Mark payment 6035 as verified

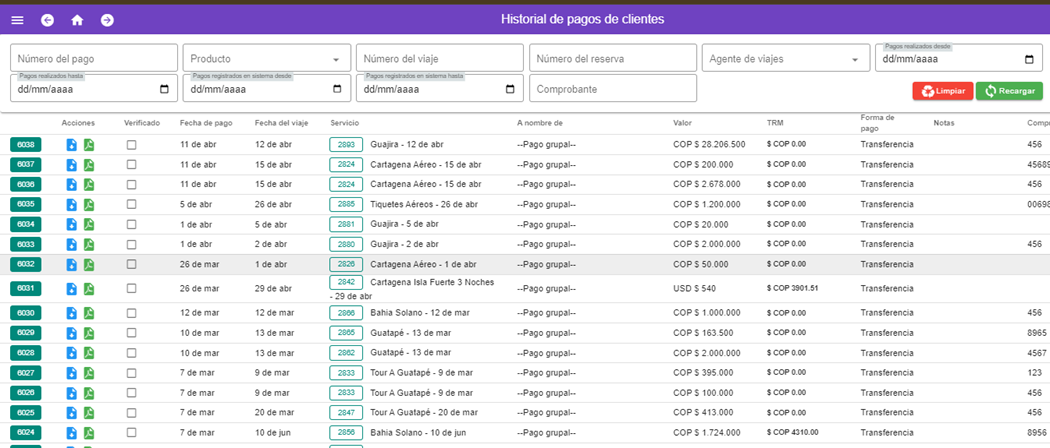point(131,205)
